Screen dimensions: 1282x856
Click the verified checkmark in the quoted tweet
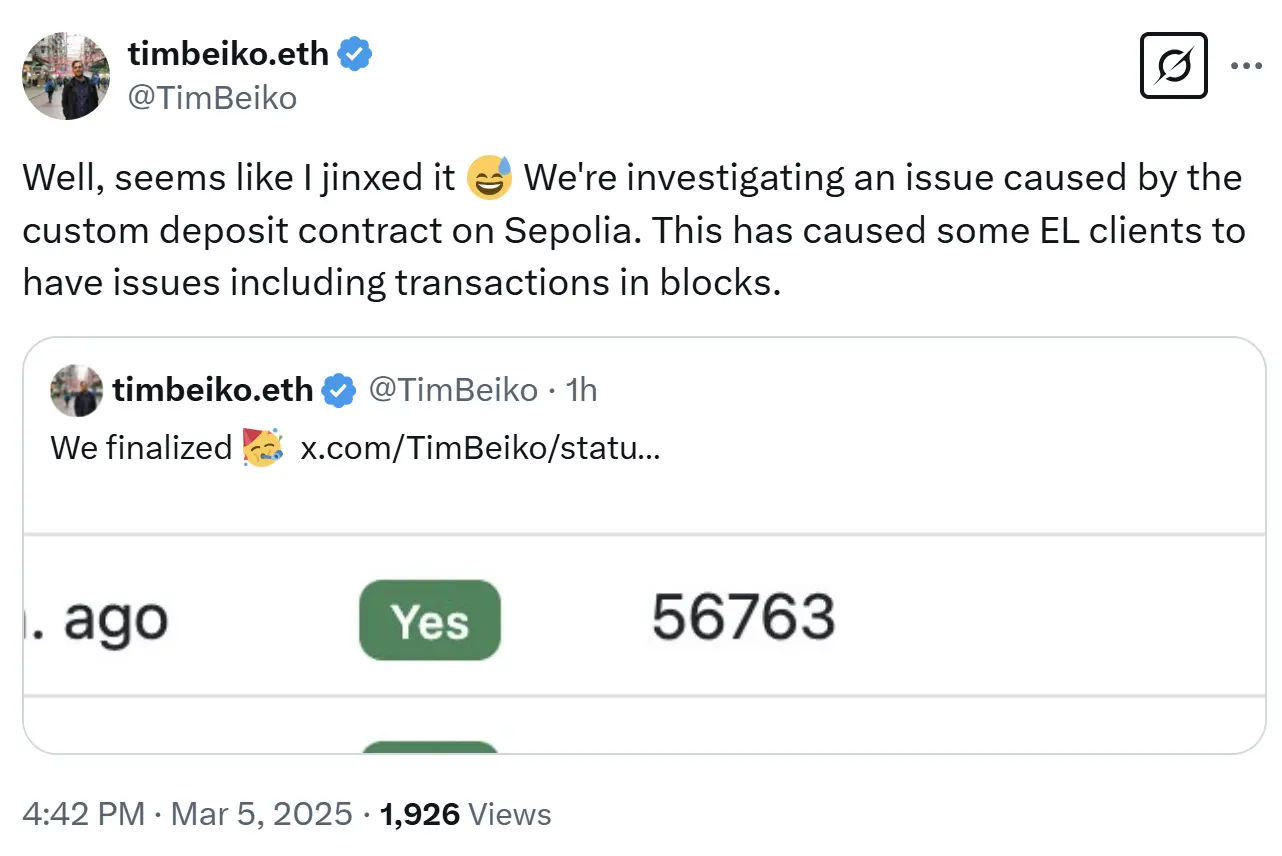[x=338, y=390]
